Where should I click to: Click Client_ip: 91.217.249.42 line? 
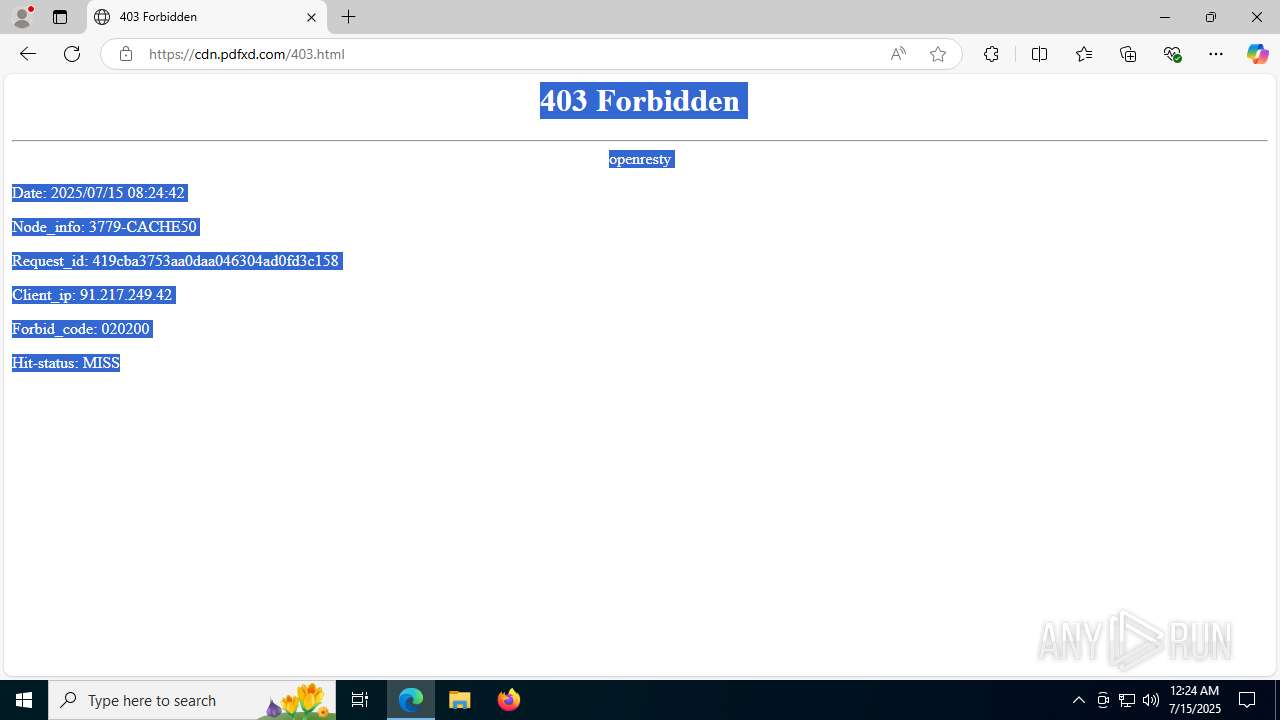(93, 295)
